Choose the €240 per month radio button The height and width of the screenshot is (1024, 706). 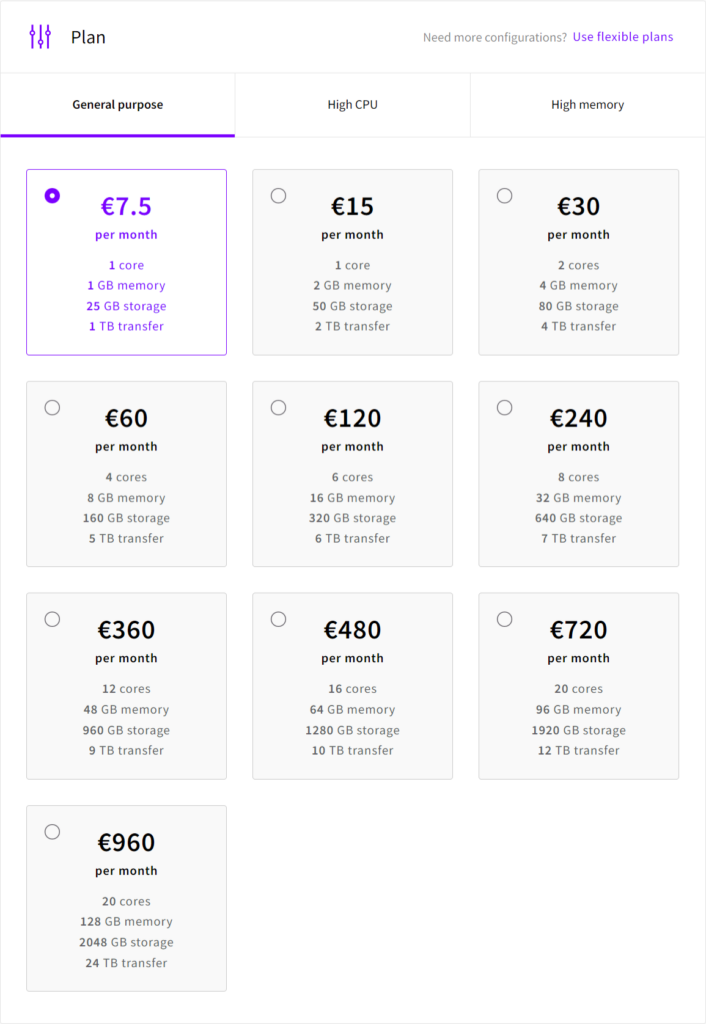504,408
